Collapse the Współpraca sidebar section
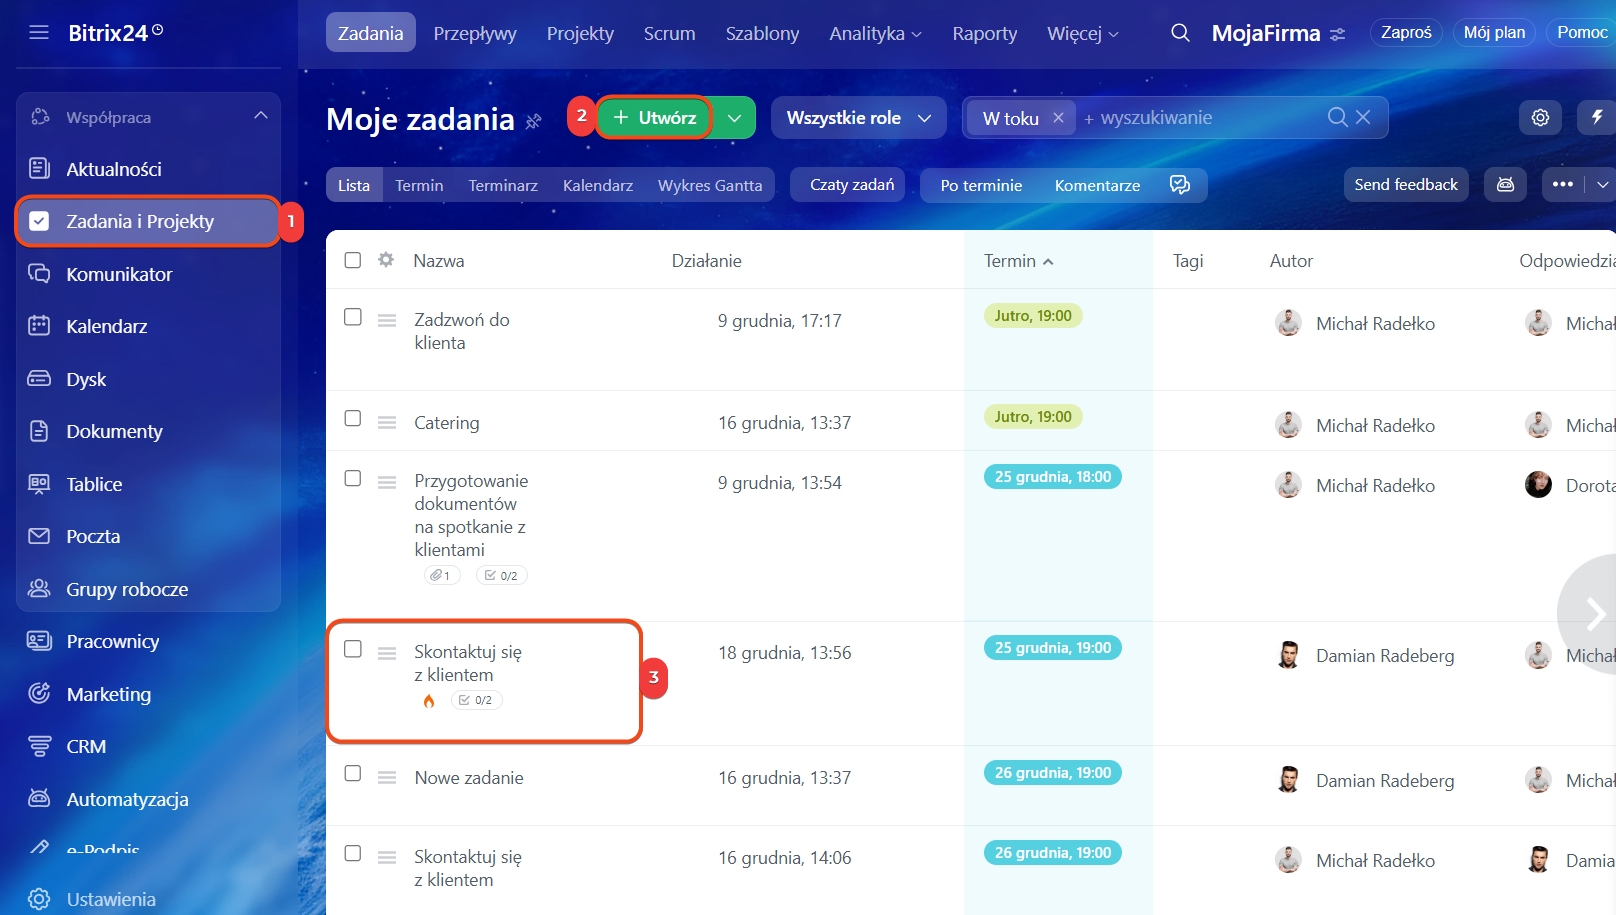The width and height of the screenshot is (1616, 915). point(261,116)
